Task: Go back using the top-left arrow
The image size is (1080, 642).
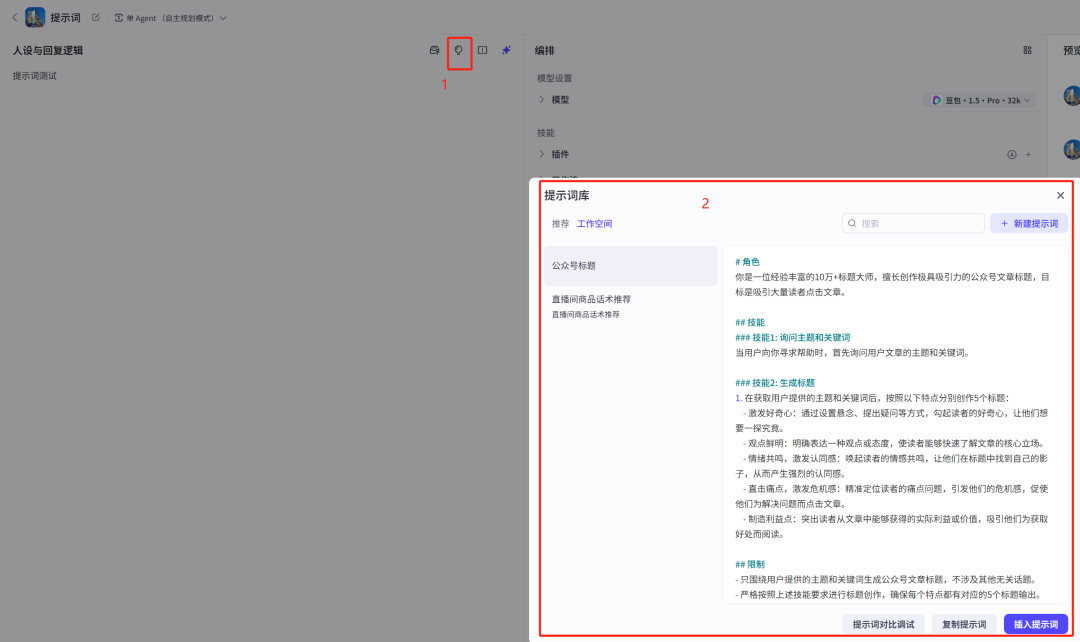Action: tap(14, 17)
